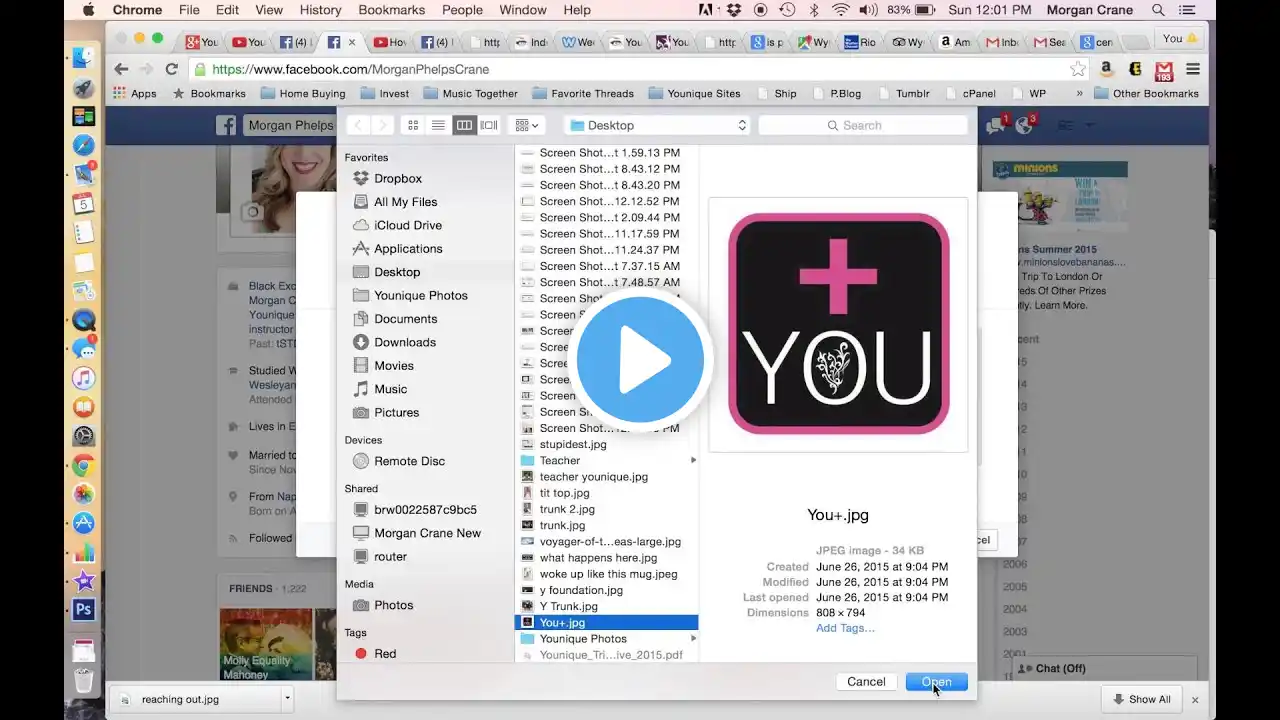Select the Red tag
This screenshot has height=720, width=1280.
tap(385, 653)
